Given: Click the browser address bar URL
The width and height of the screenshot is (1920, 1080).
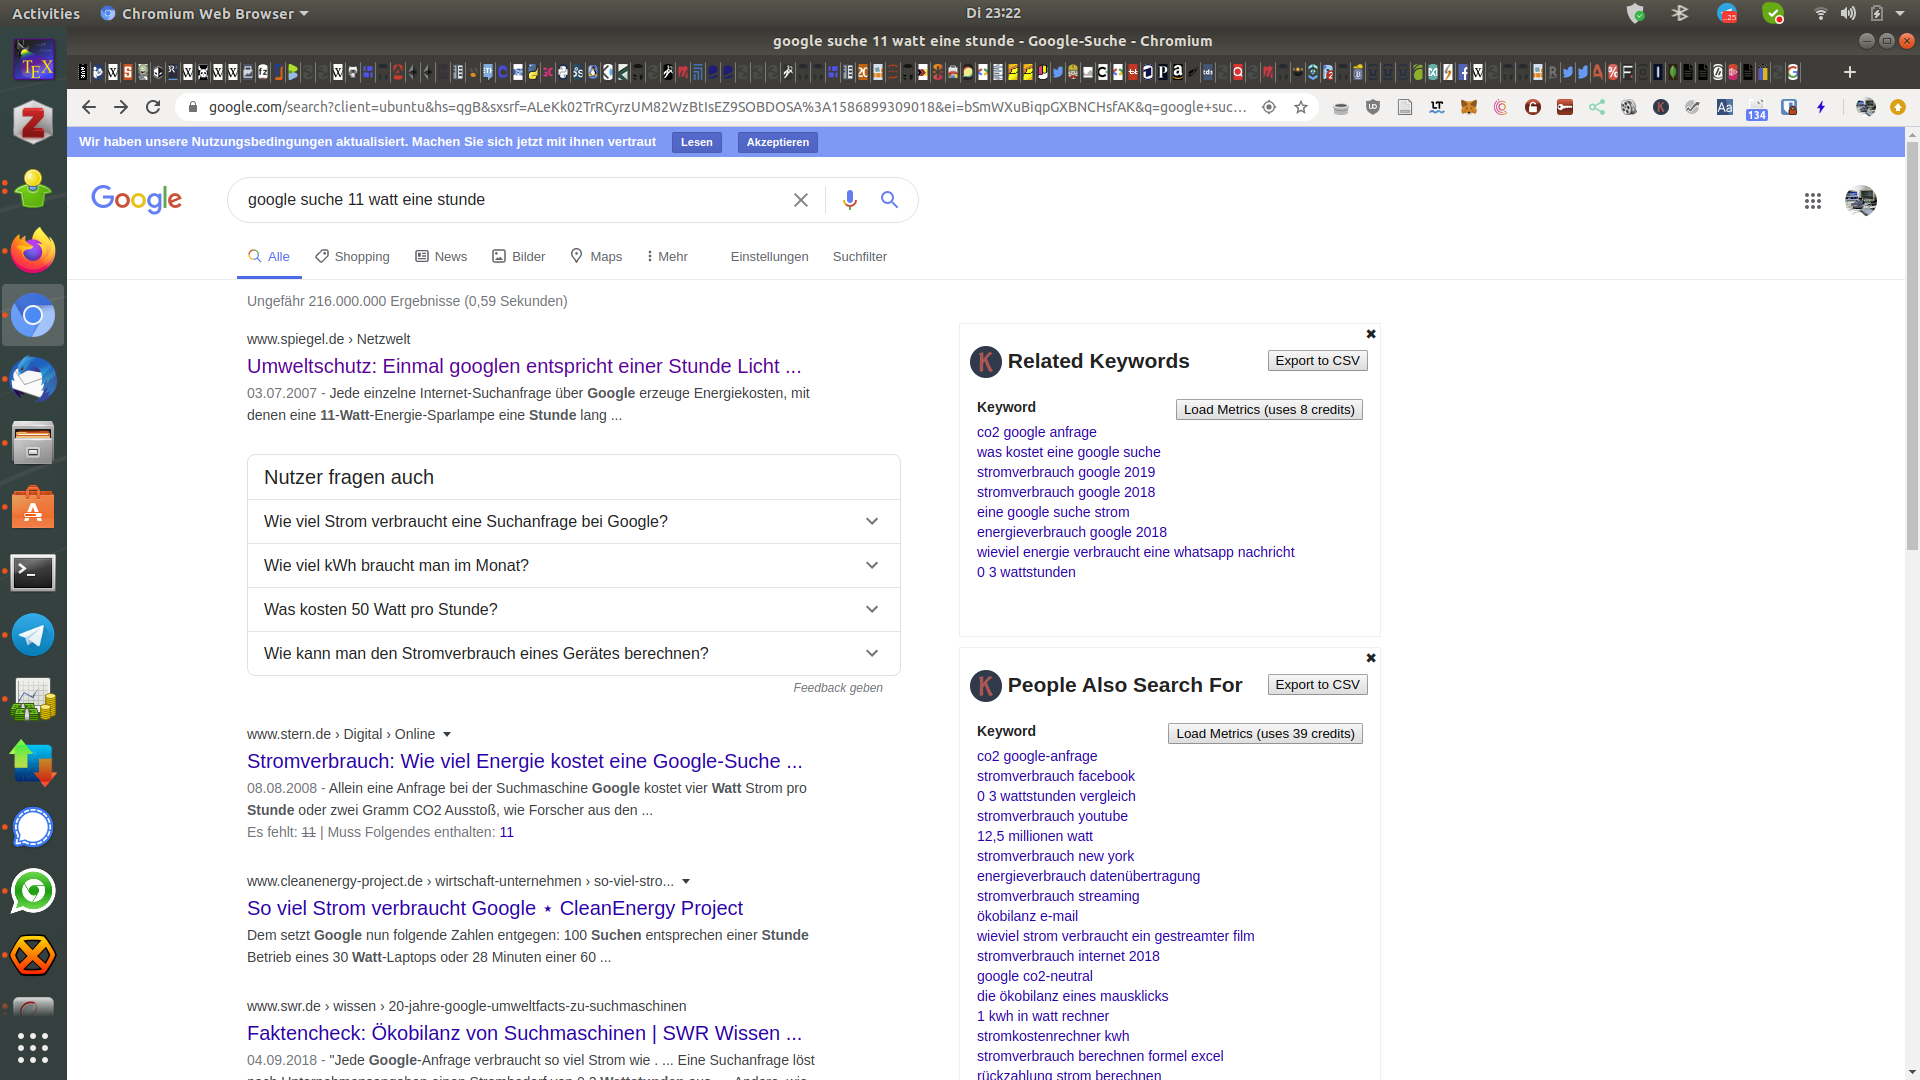Looking at the screenshot, I should pyautogui.click(x=727, y=107).
